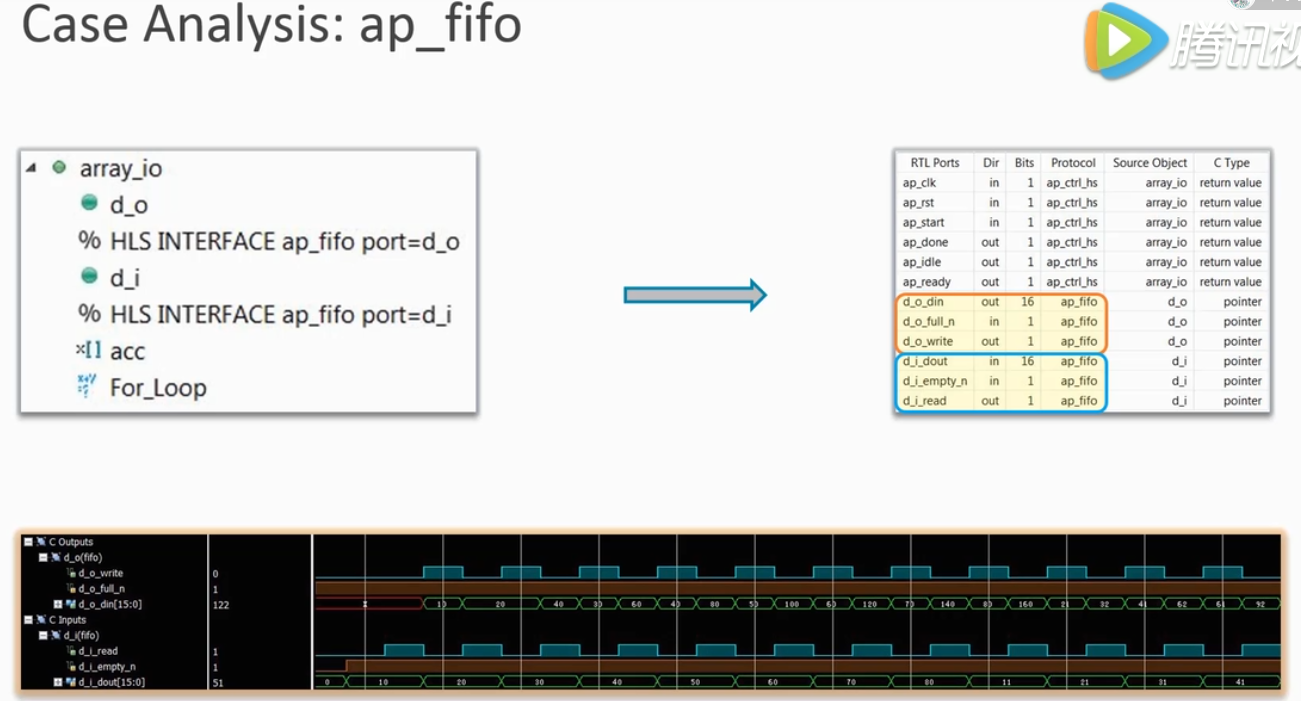This screenshot has height=701, width=1301.
Task: Click the percent icon for port=d_i directive
Action: (x=90, y=314)
